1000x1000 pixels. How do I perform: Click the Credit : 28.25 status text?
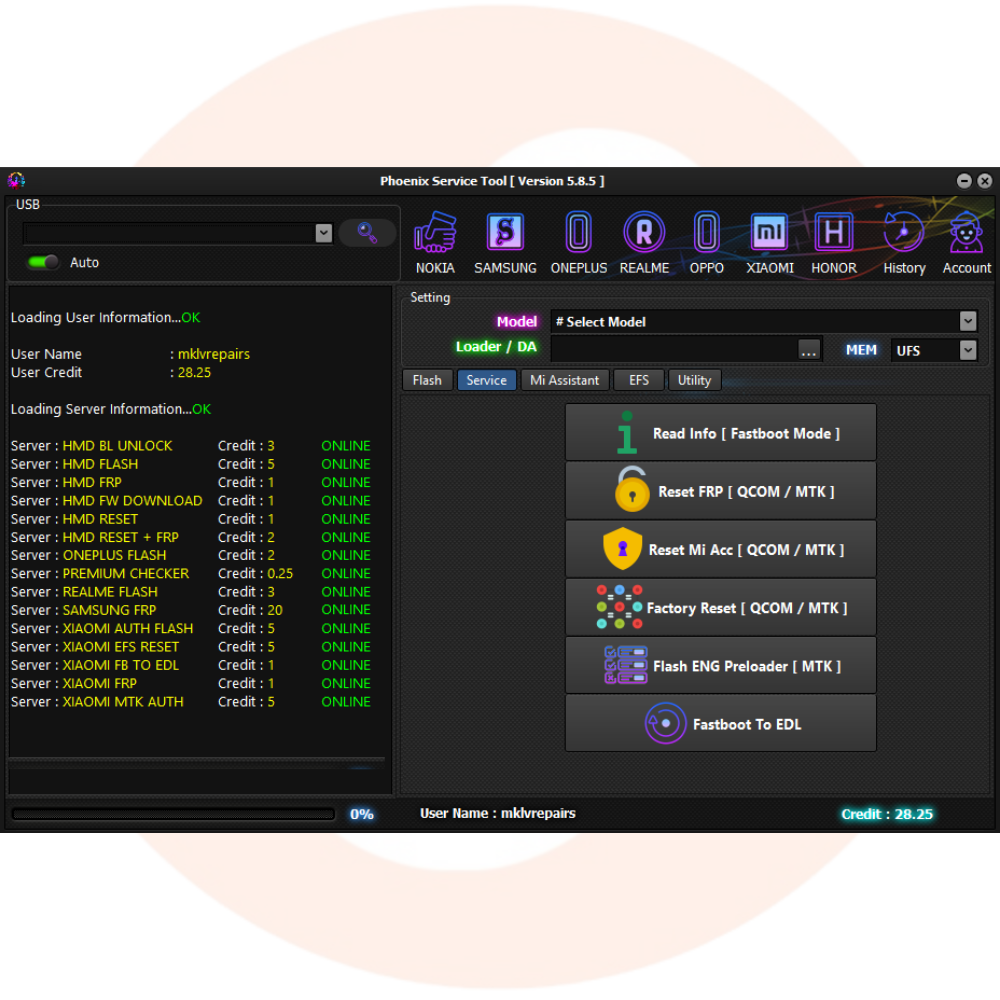(x=886, y=814)
